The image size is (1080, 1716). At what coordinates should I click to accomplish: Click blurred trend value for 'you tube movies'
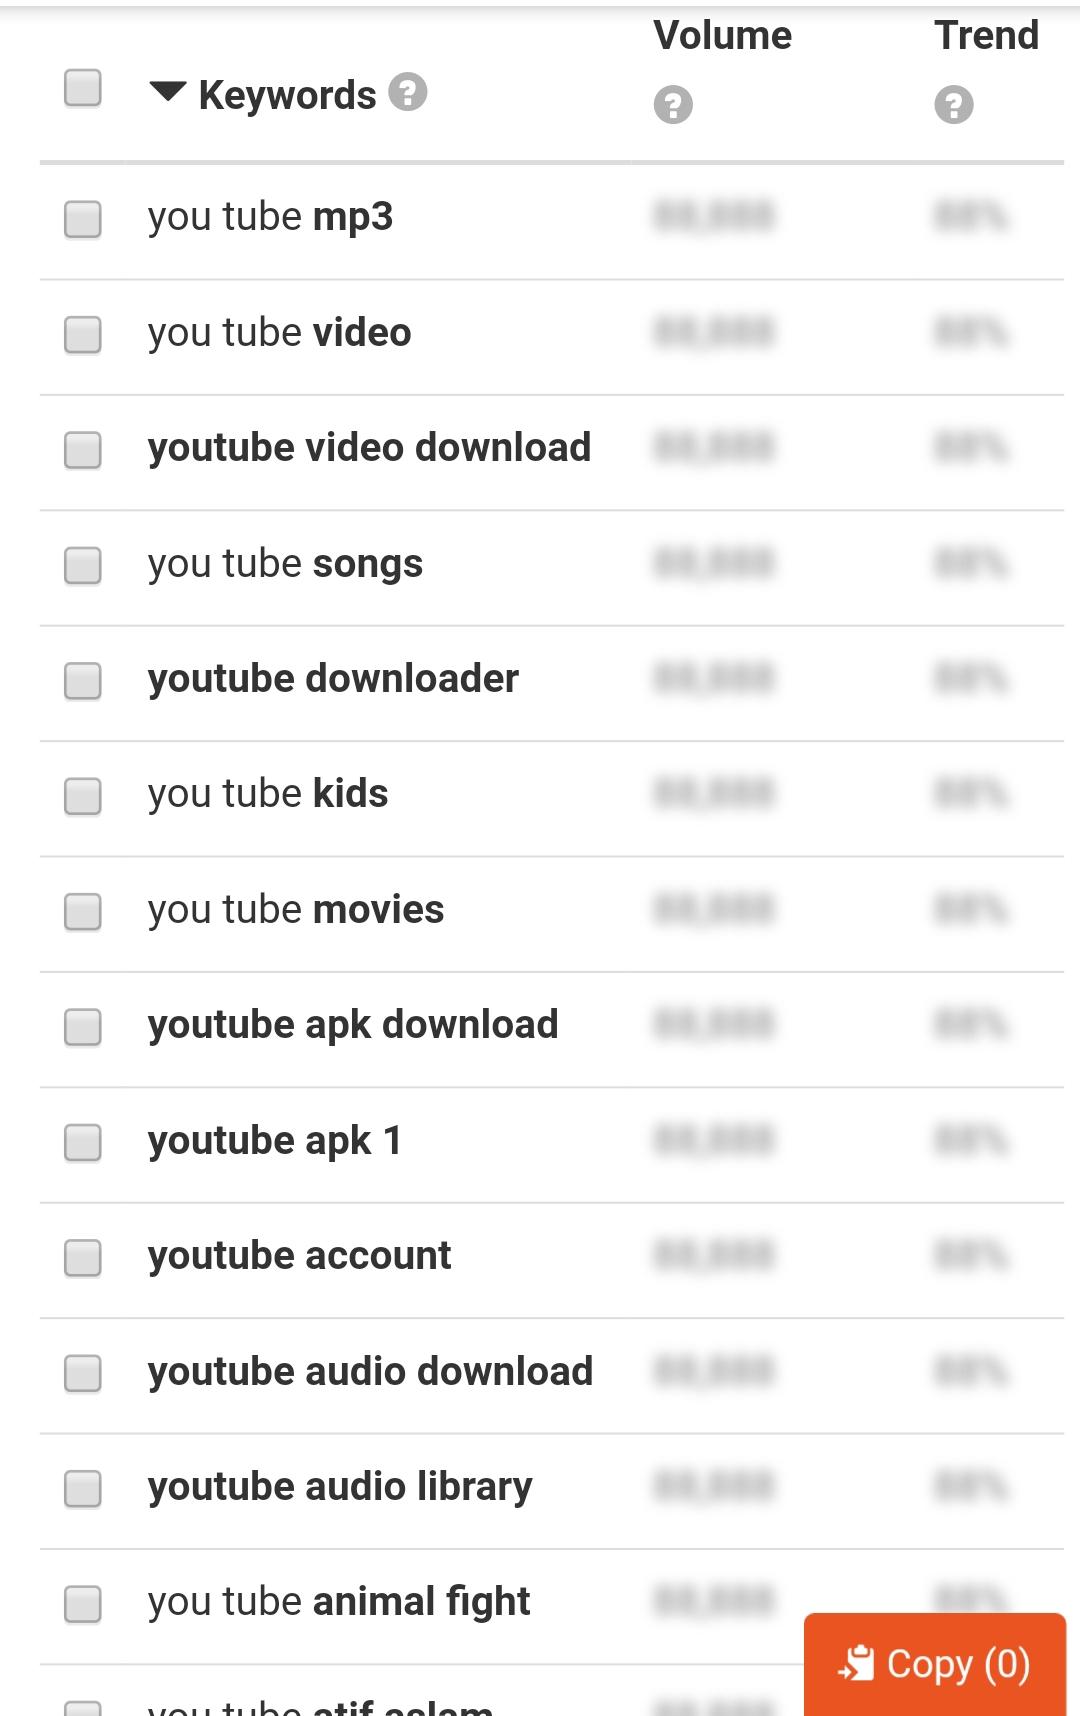970,909
